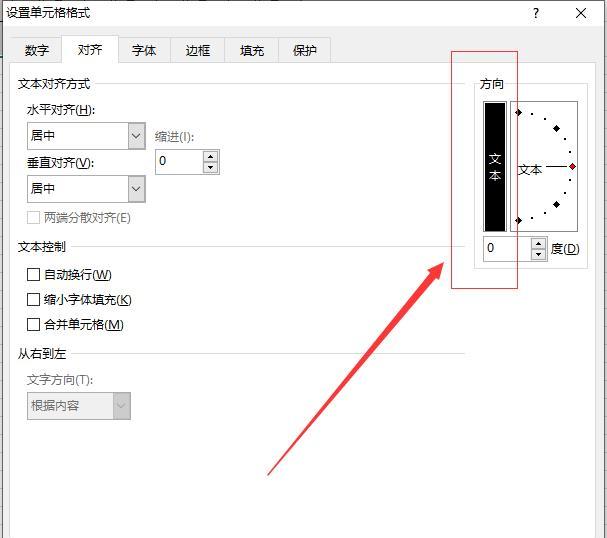The width and height of the screenshot is (607, 538).
Task: Click the 缩进 value input field
Action: pyautogui.click(x=179, y=162)
